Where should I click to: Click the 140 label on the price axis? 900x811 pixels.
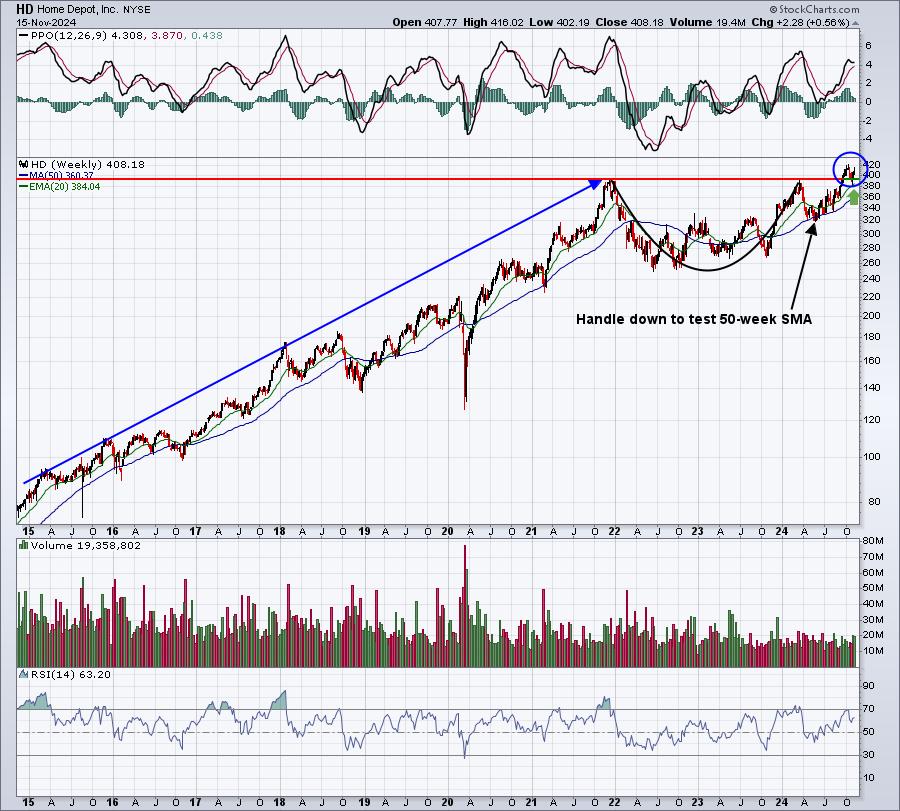point(871,387)
